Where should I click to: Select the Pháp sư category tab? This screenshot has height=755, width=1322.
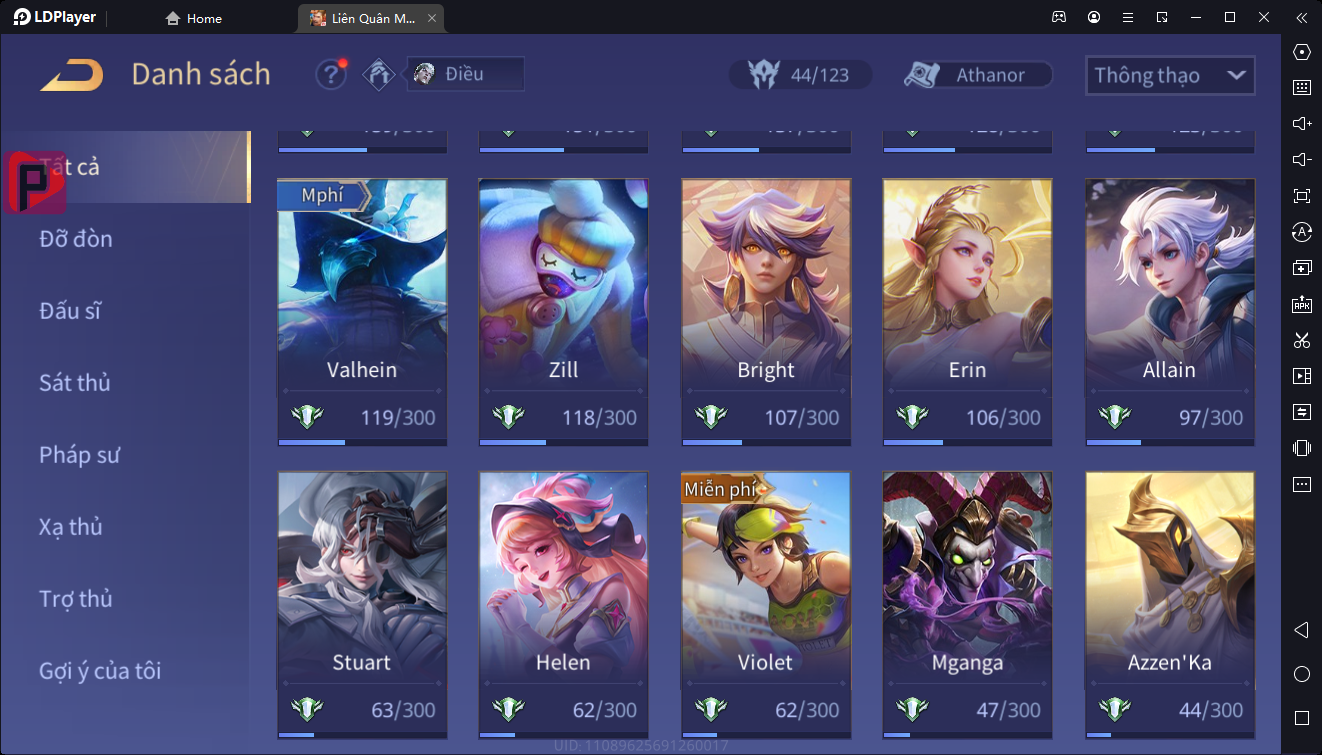tap(80, 455)
